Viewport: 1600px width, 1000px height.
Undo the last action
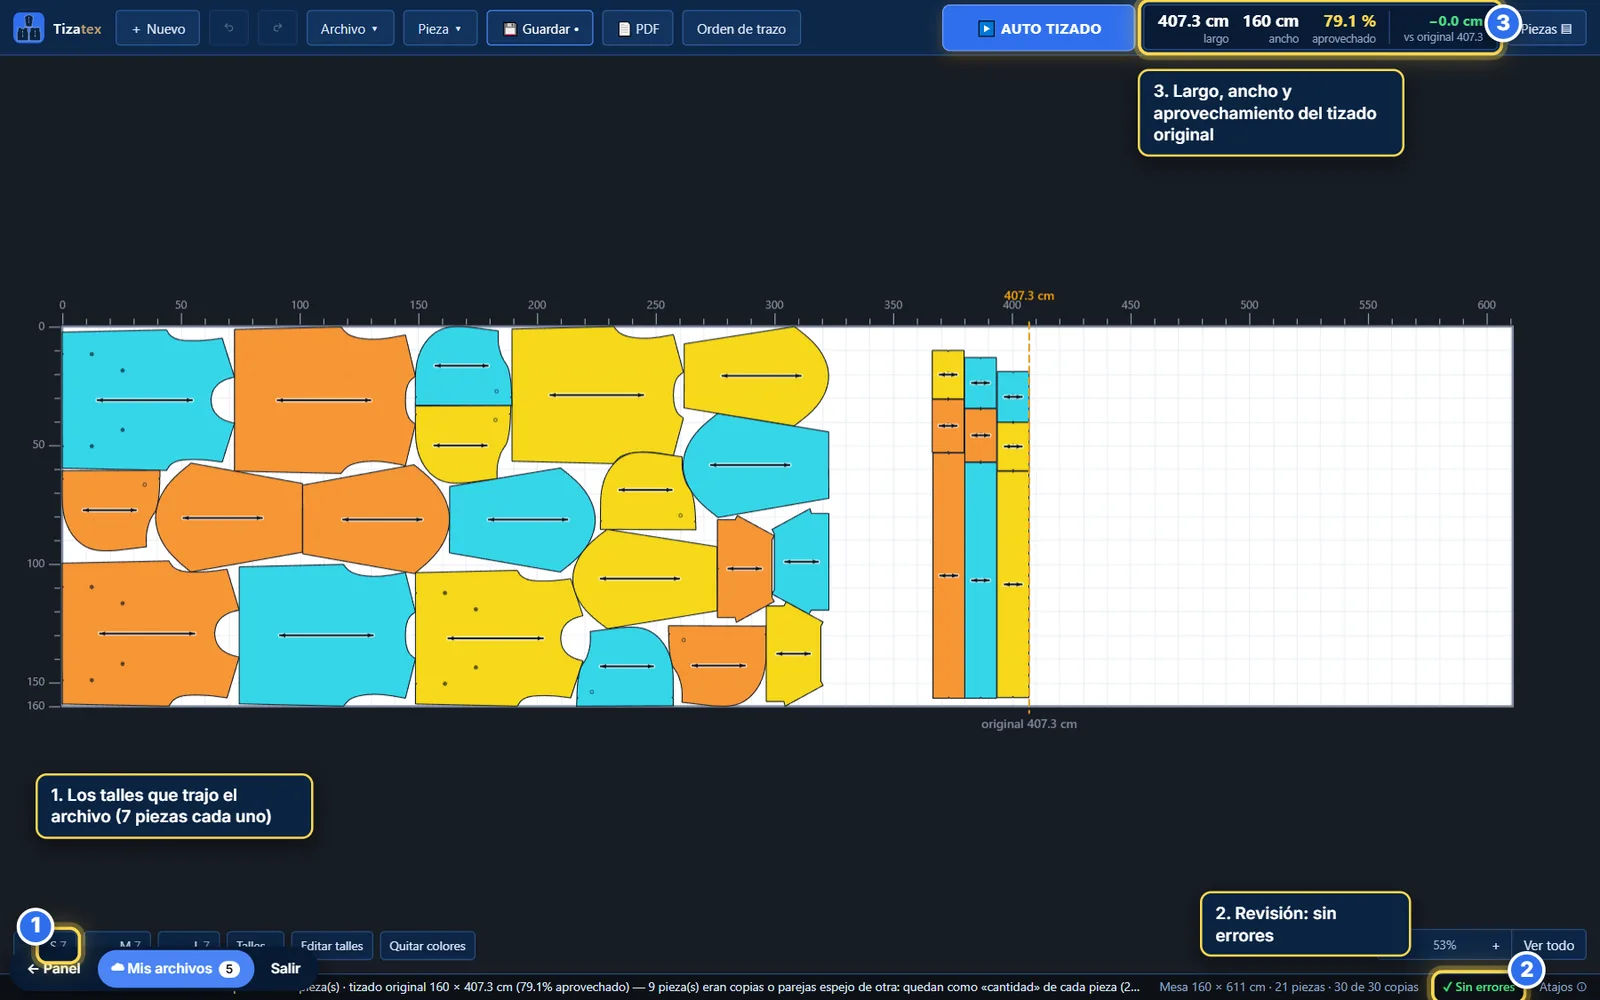click(229, 28)
